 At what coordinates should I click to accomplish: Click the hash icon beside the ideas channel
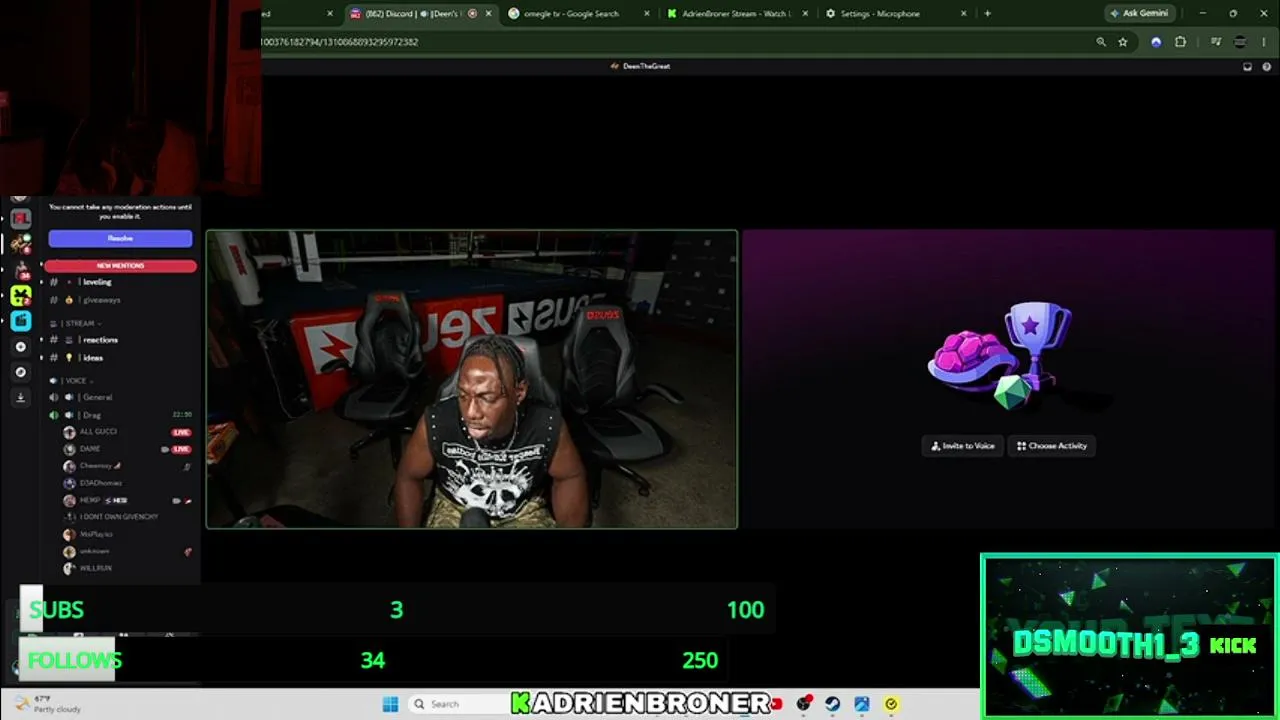[x=54, y=358]
